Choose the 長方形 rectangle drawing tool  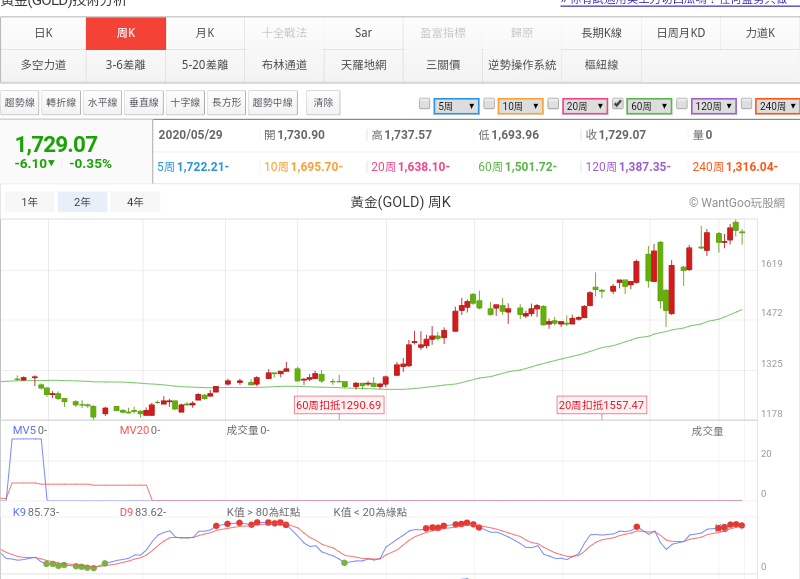click(226, 102)
